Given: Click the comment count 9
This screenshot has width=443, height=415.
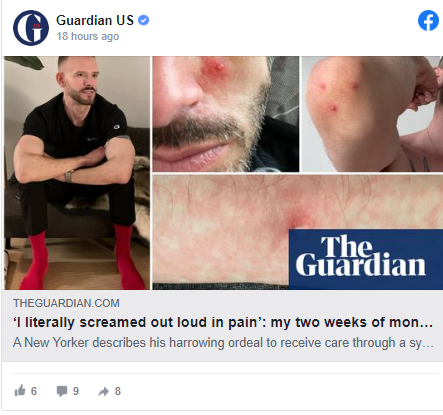Looking at the screenshot, I should [76, 391].
